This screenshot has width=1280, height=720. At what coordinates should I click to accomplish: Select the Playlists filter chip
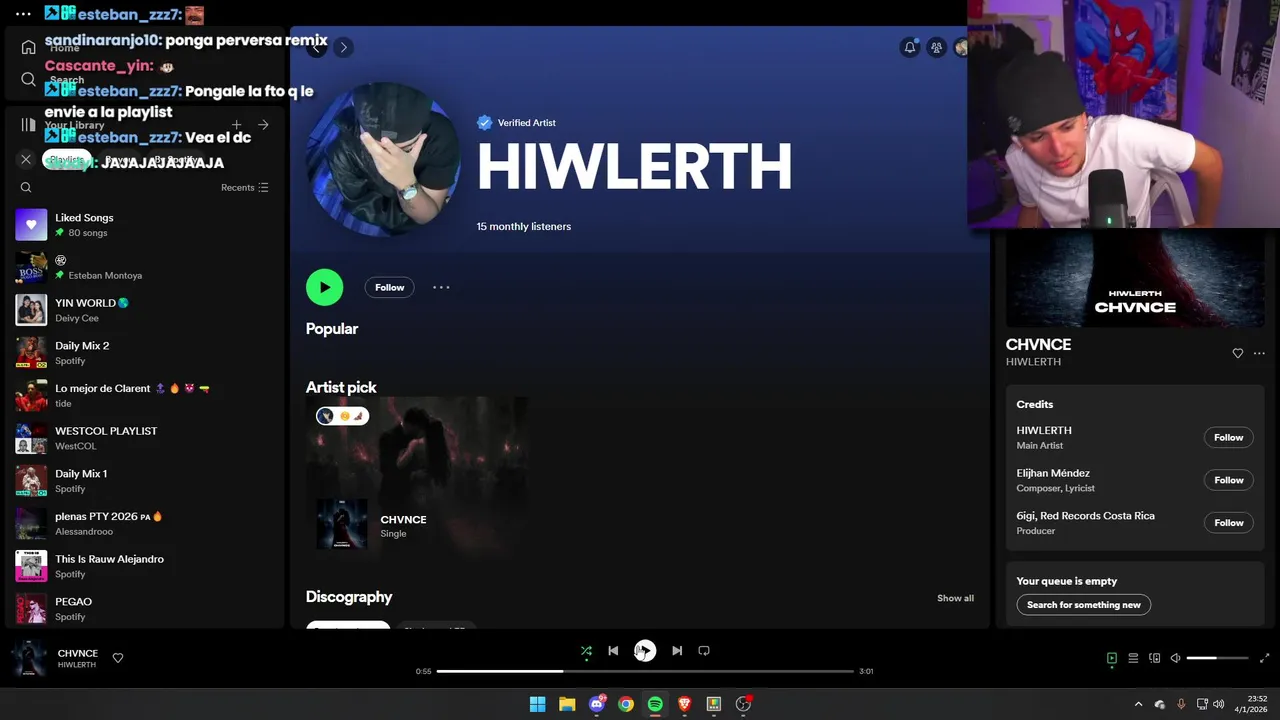[66, 160]
